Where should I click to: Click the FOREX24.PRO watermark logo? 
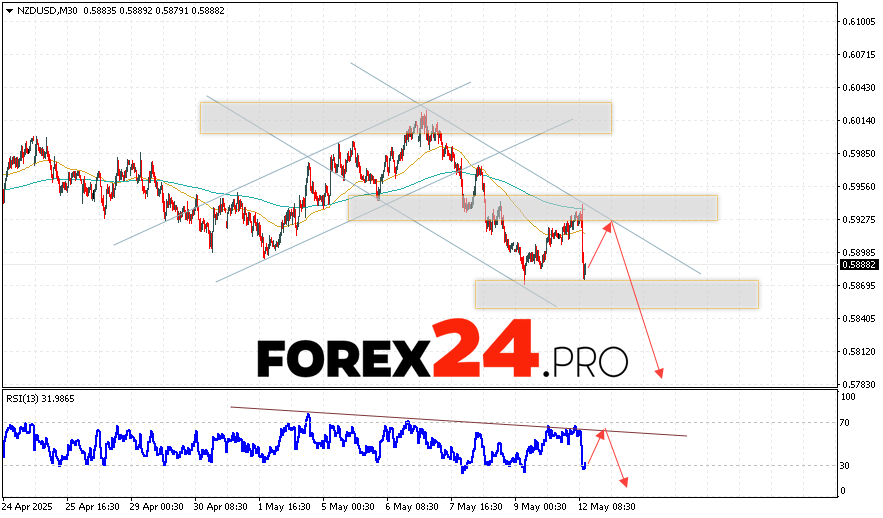[x=442, y=357]
